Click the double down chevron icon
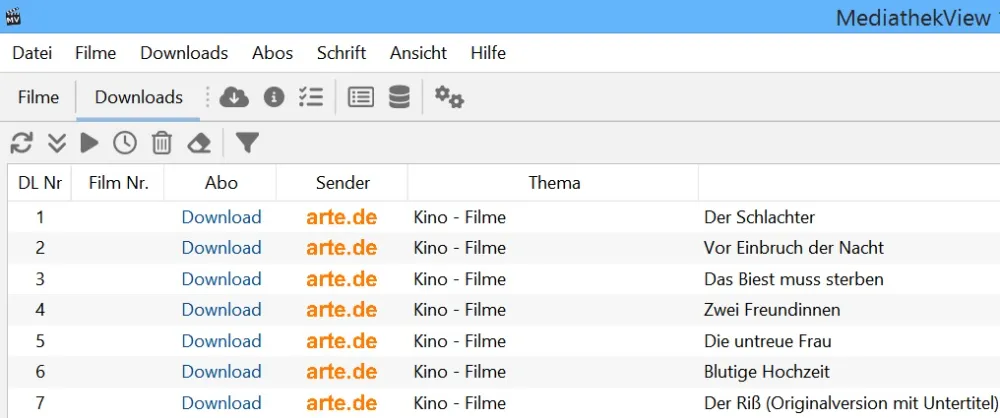Image resolution: width=1000 pixels, height=418 pixels. pyautogui.click(x=57, y=143)
